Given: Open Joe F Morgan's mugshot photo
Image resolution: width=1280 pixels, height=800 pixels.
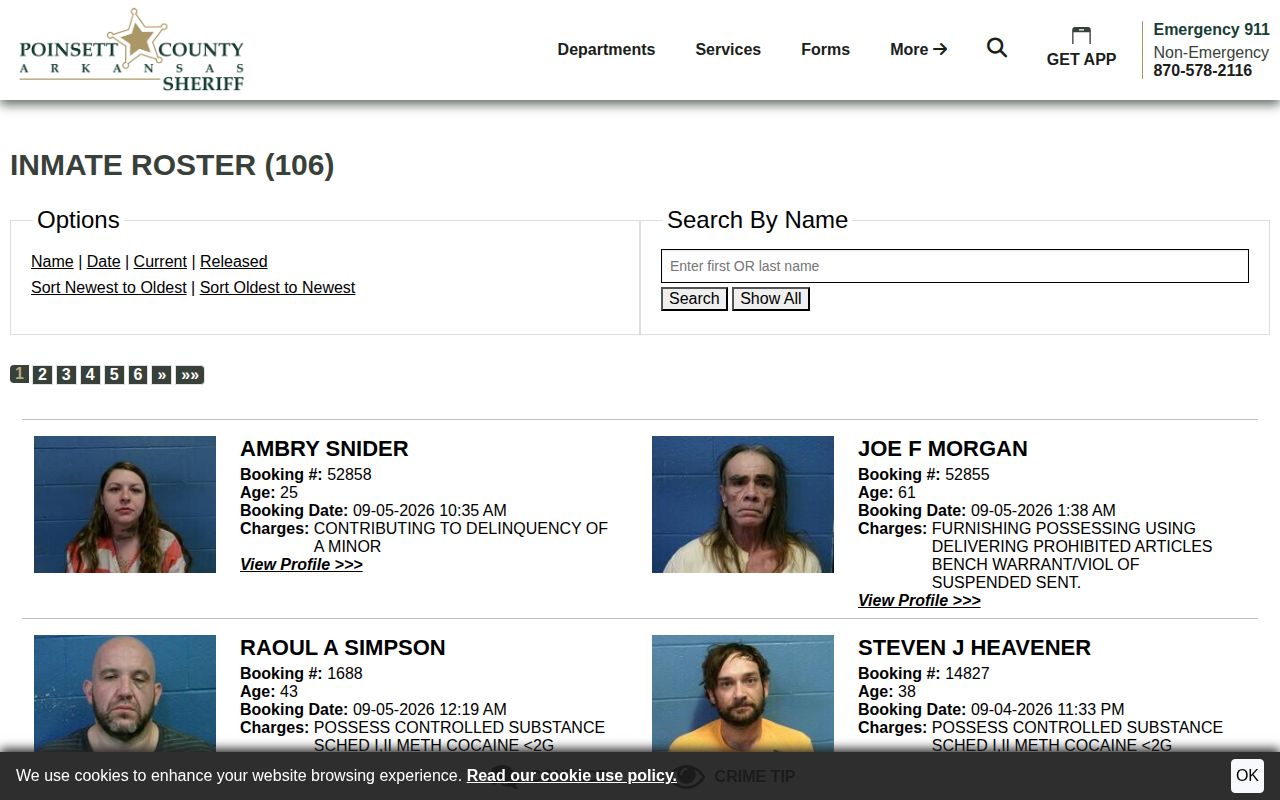Looking at the screenshot, I should point(743,504).
